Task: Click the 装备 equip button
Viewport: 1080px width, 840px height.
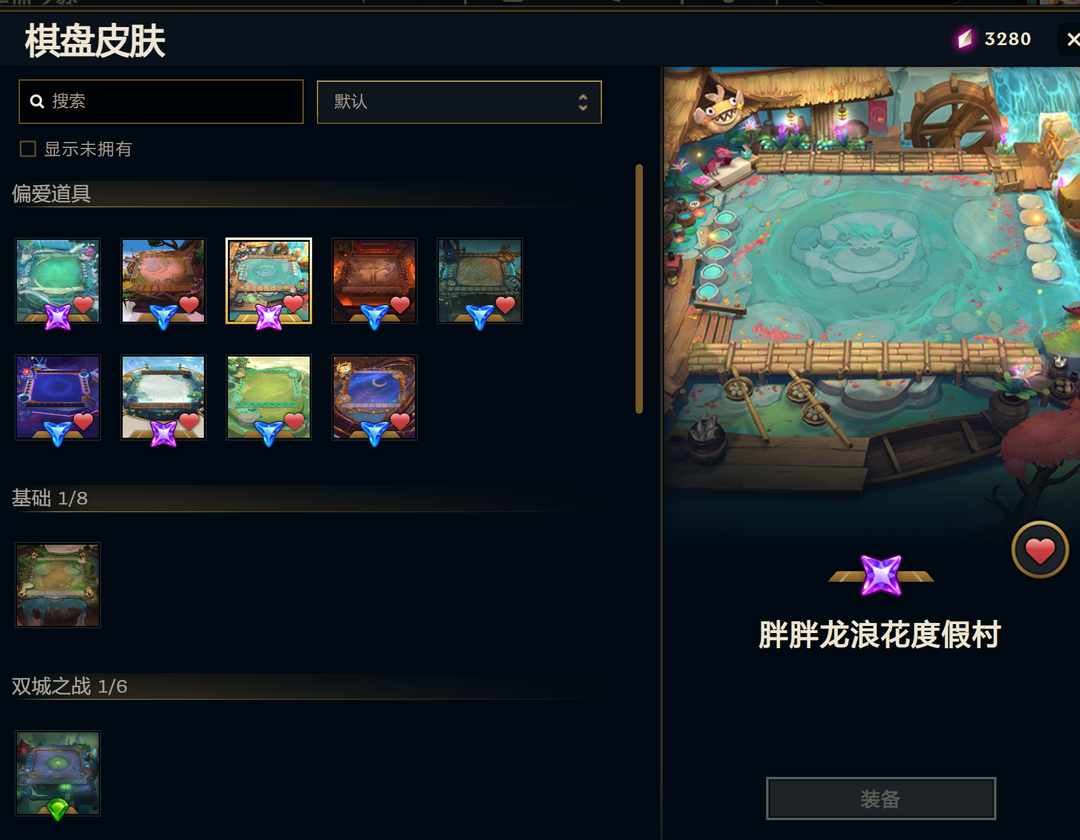Action: click(x=880, y=799)
